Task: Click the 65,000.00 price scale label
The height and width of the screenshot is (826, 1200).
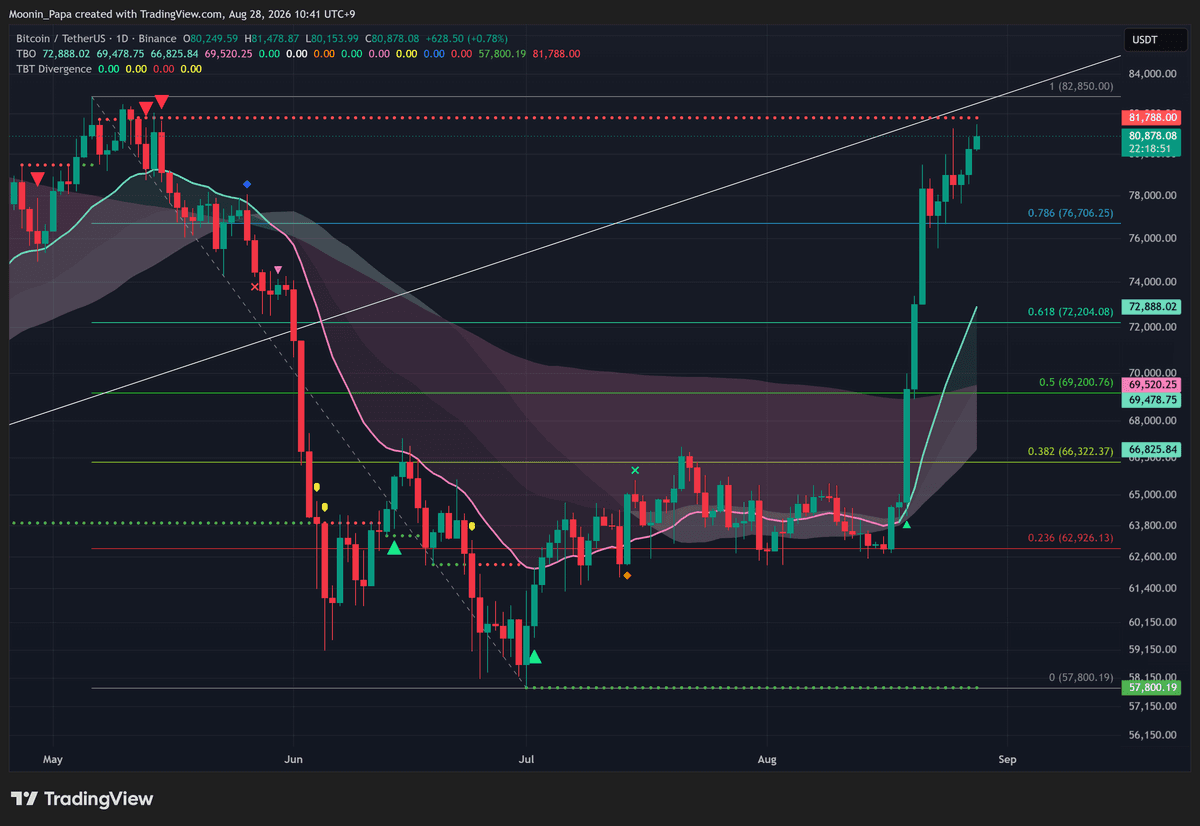Action: pyautogui.click(x=1153, y=495)
